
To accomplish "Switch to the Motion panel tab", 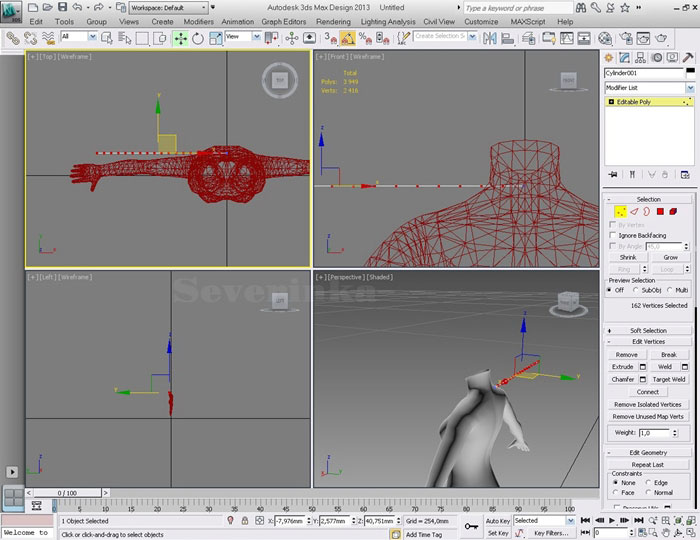I will [x=657, y=58].
